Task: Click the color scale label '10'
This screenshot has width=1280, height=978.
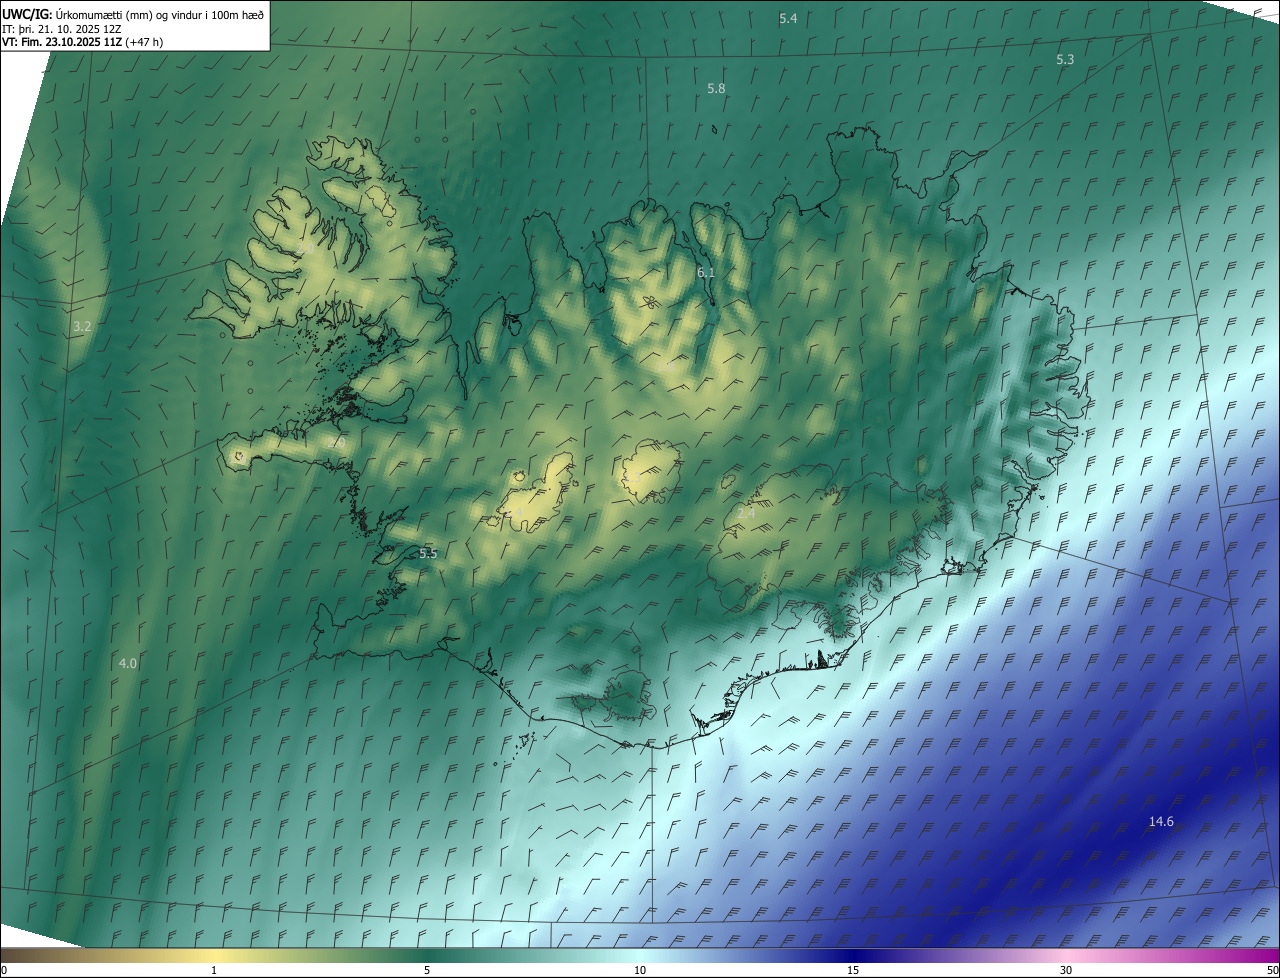Action: pyautogui.click(x=640, y=971)
